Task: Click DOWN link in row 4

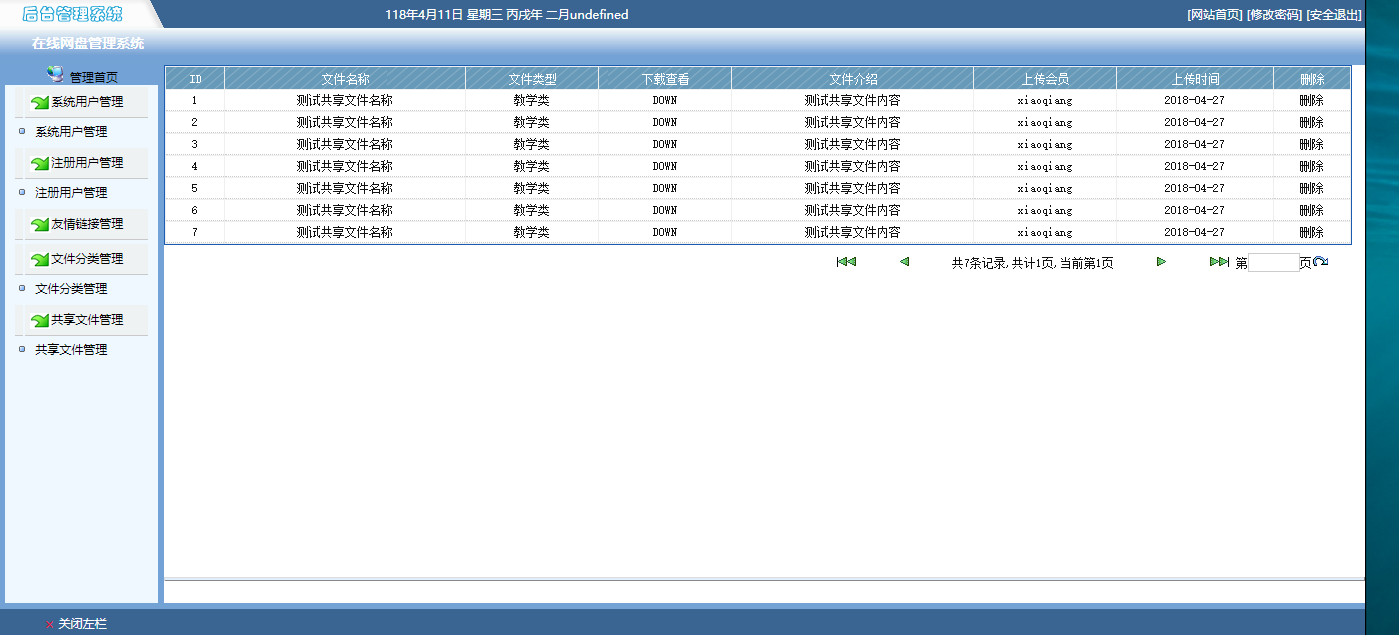Action: pyautogui.click(x=665, y=167)
